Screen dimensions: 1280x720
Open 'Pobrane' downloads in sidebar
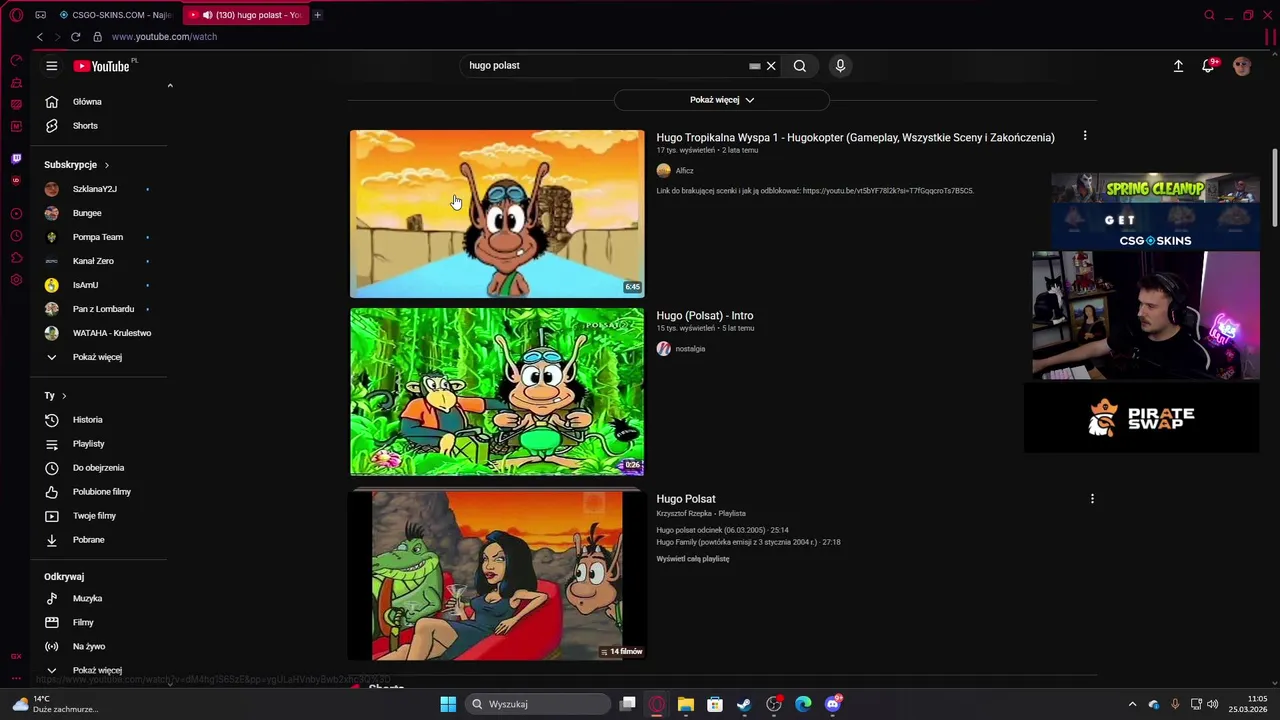pos(87,540)
